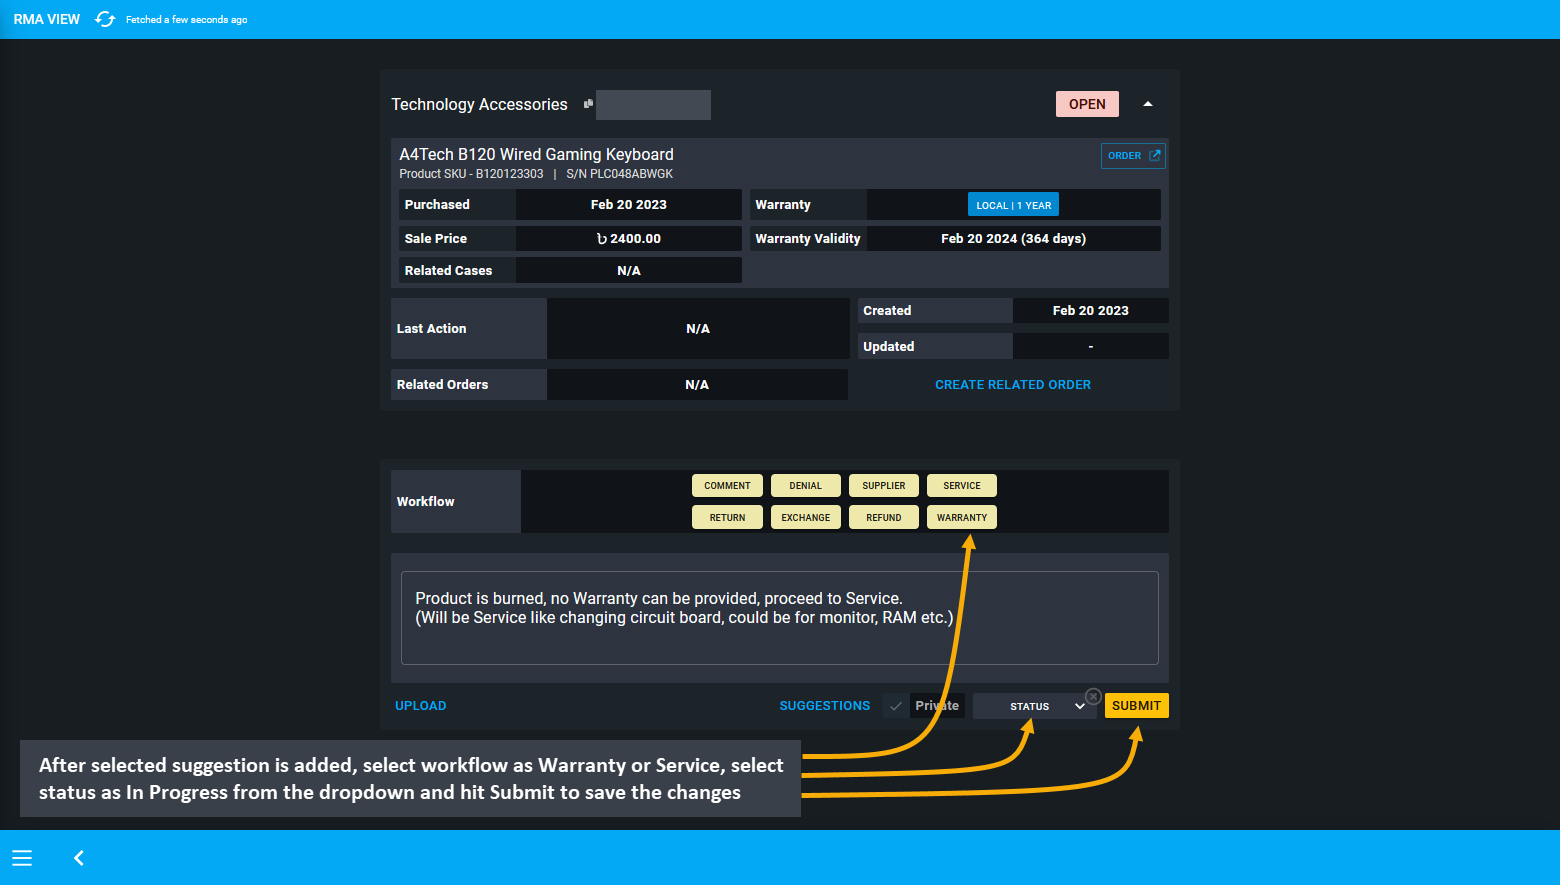Image resolution: width=1560 pixels, height=885 pixels.
Task: Select the REFUND workflow
Action: [x=884, y=518]
